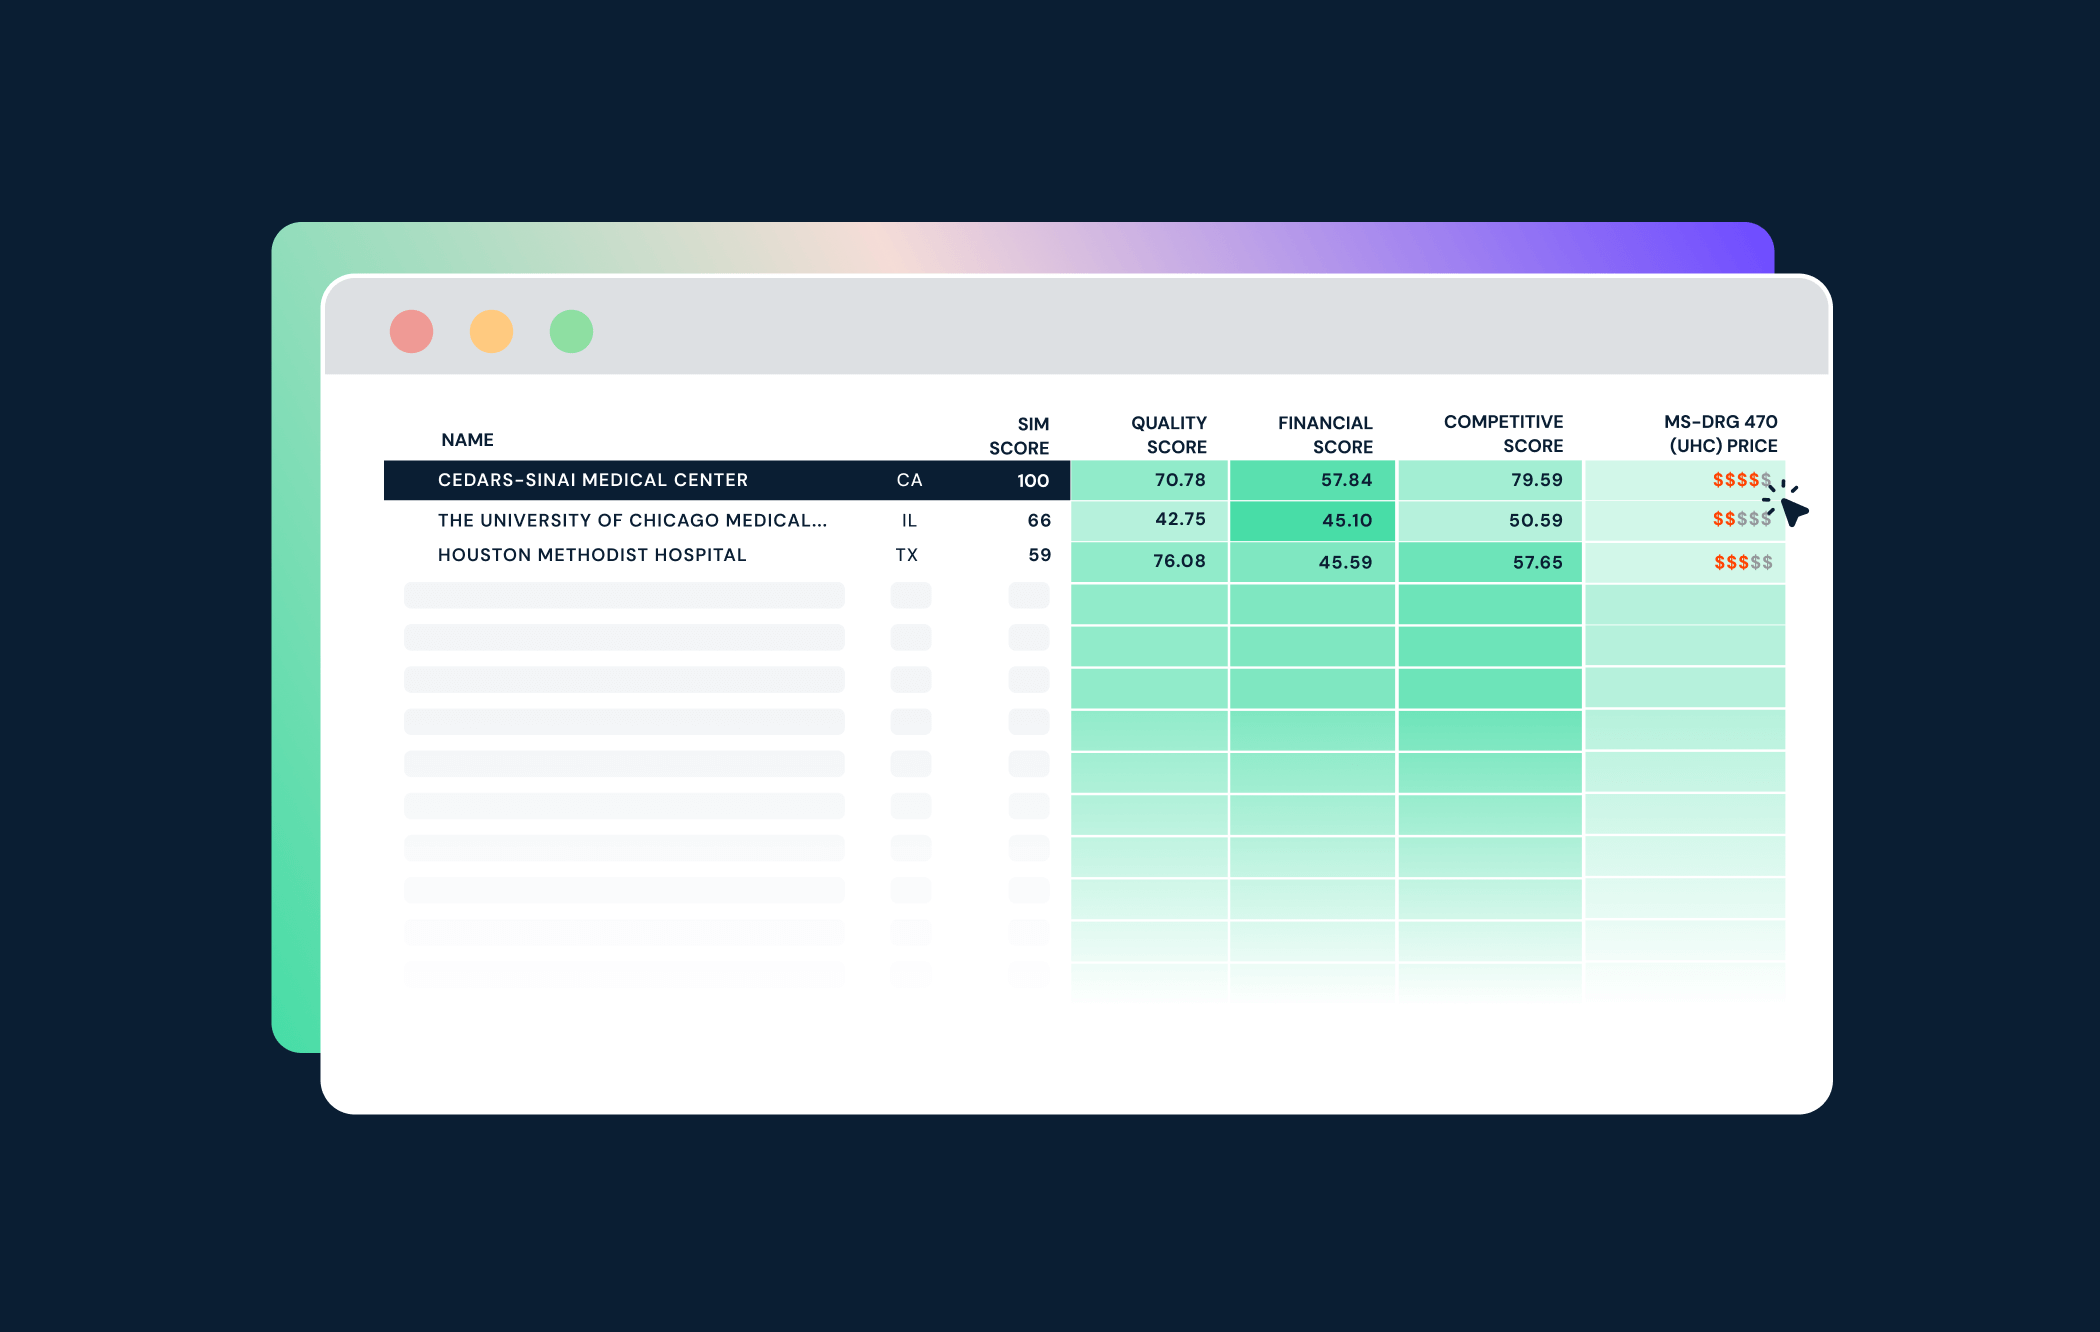This screenshot has width=2100, height=1332.
Task: Click University of Chicago's dollar-sign price rating
Action: pyautogui.click(x=1741, y=519)
